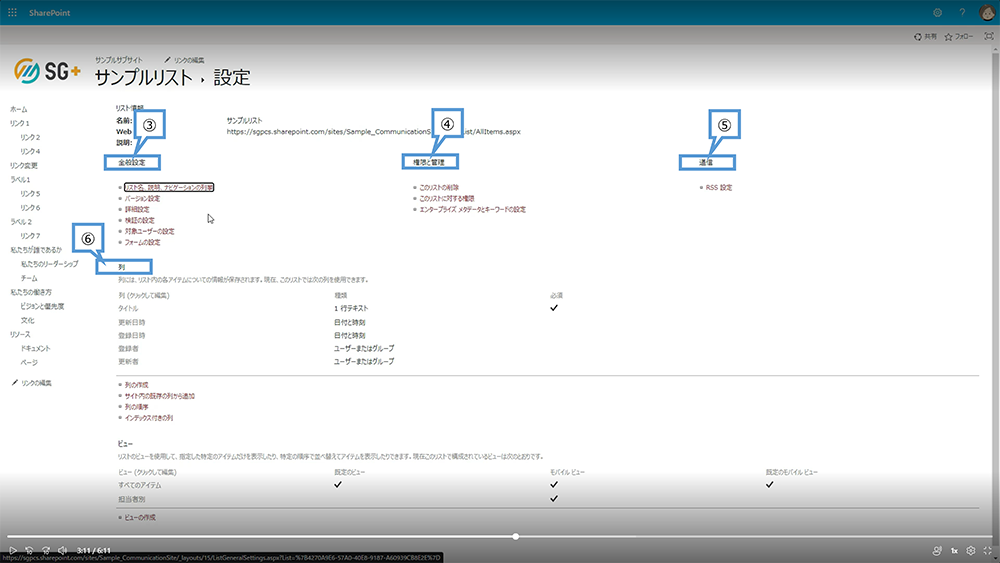
Task: Toggle the page focus mode icon
Action: click(989, 36)
